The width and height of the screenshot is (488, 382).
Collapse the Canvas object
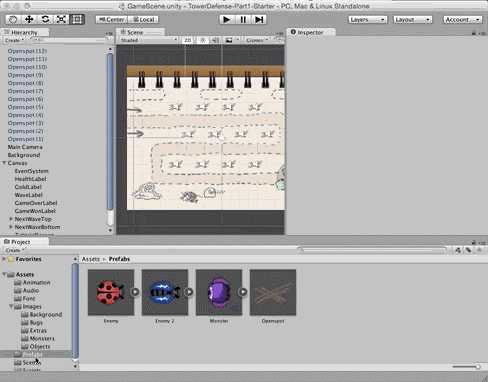click(4, 163)
